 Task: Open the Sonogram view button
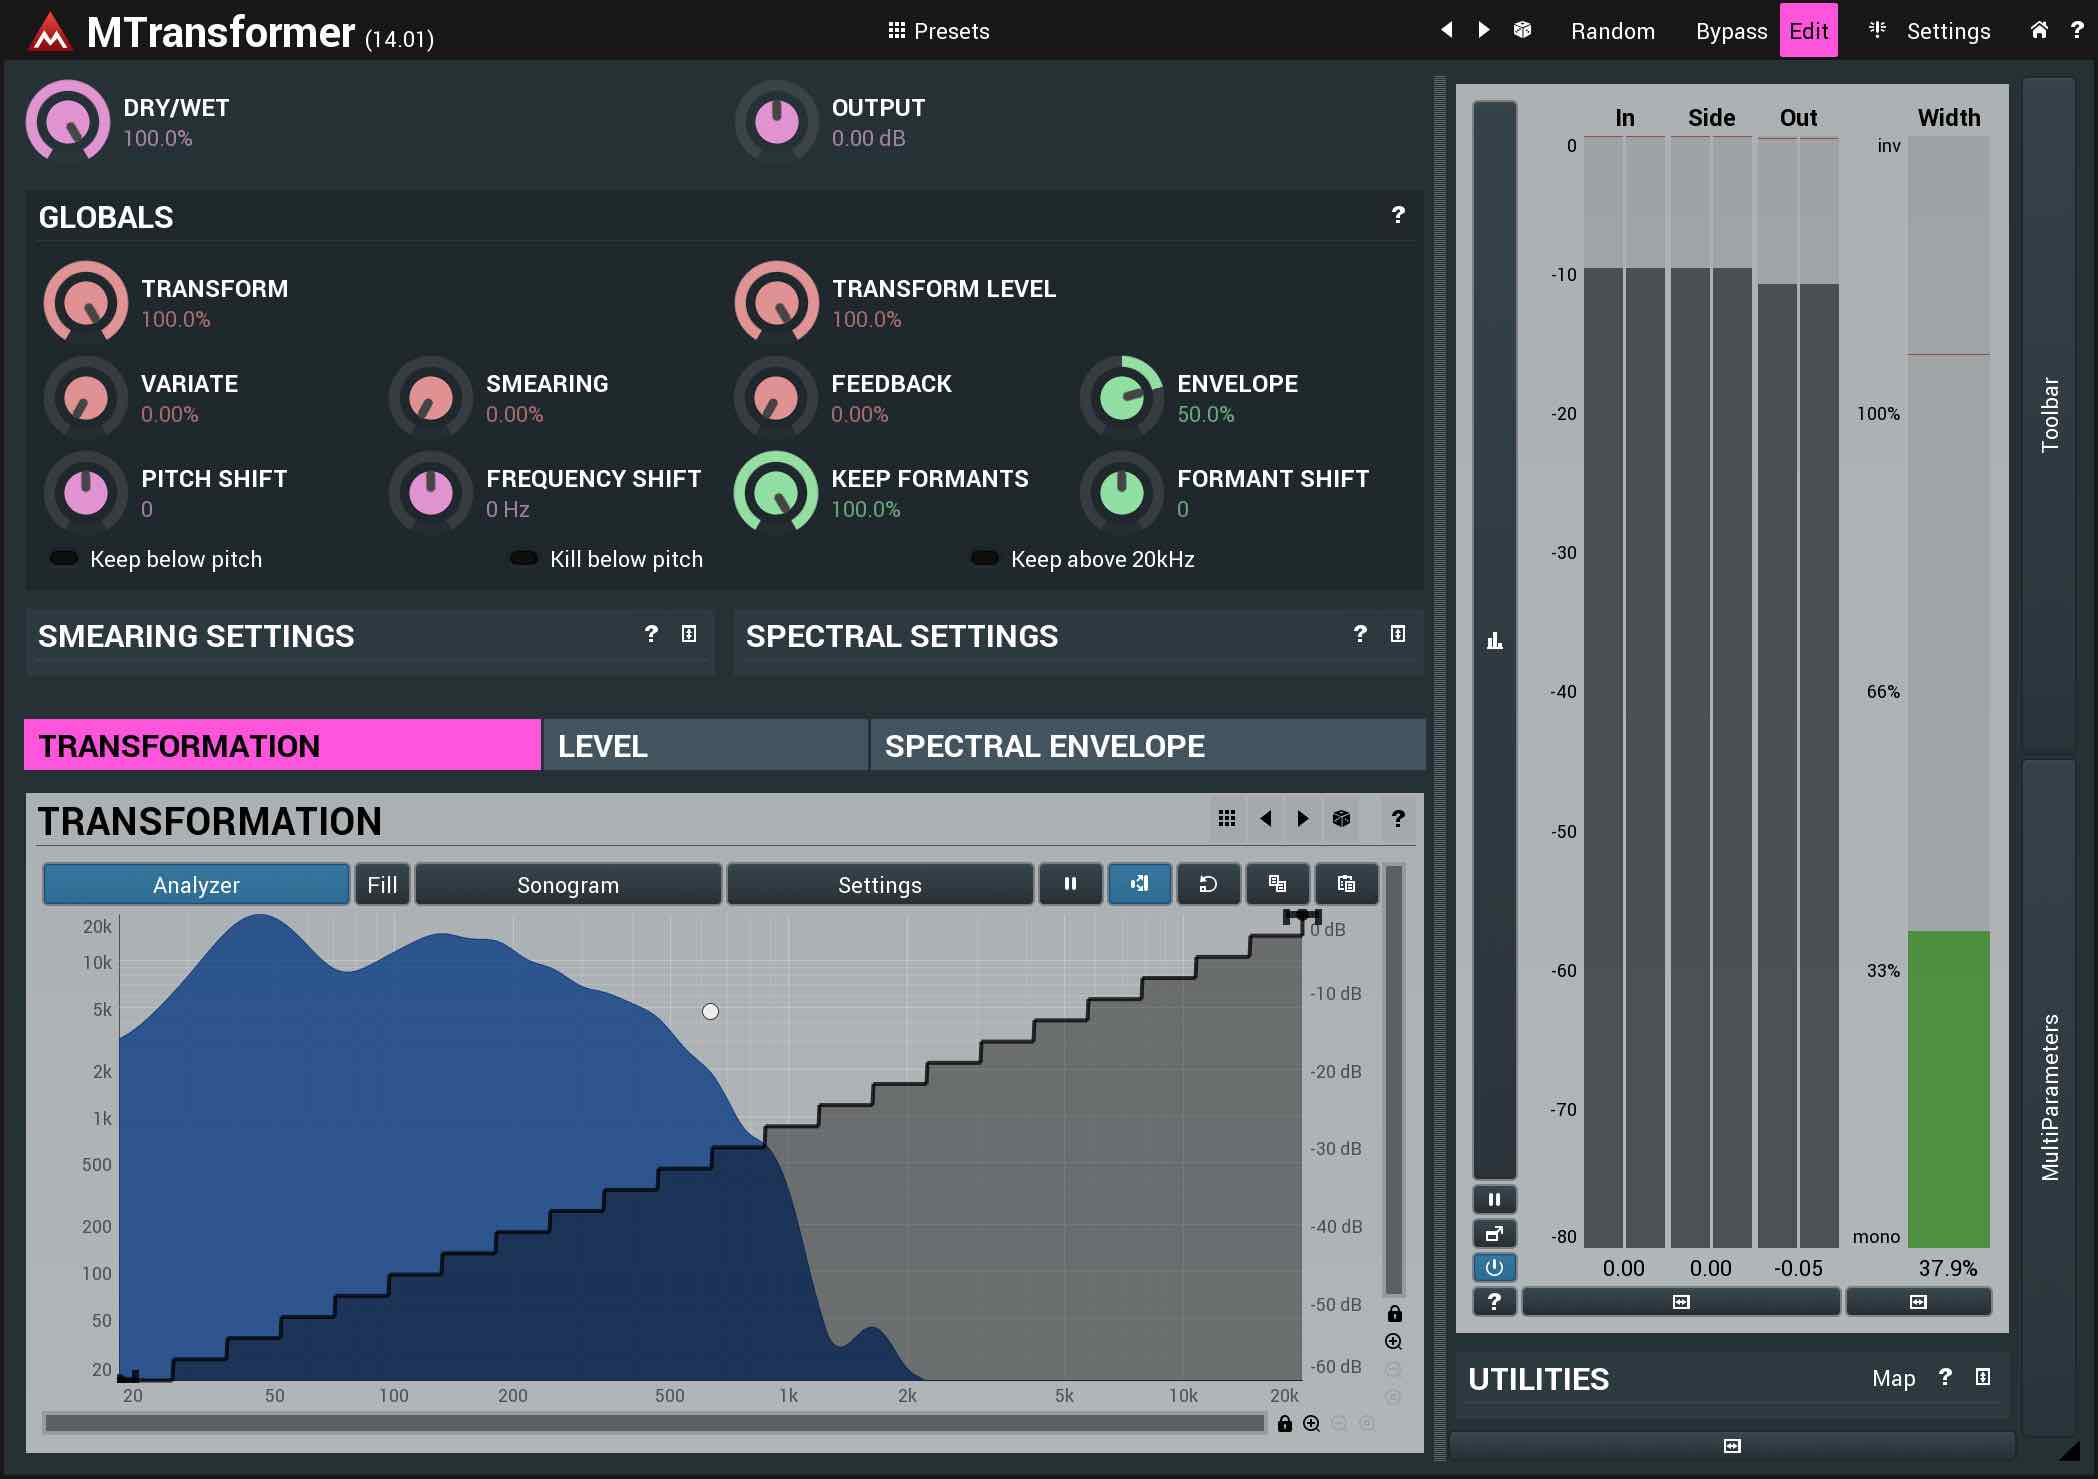pos(568,885)
